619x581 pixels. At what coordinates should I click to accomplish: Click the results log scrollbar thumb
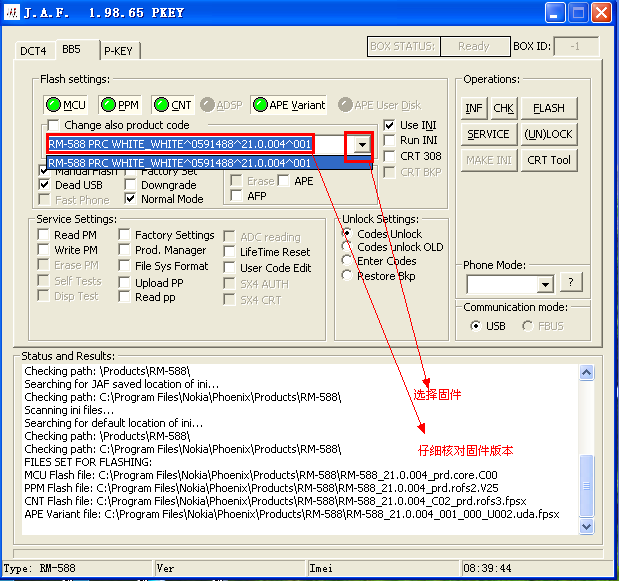(587, 486)
